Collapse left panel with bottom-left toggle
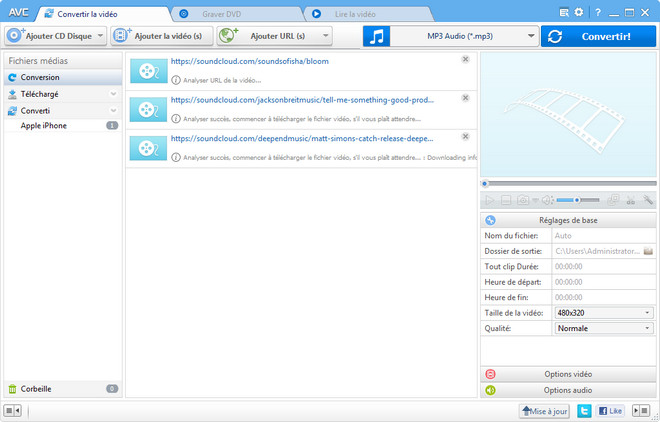660x422 pixels. click(x=13, y=411)
